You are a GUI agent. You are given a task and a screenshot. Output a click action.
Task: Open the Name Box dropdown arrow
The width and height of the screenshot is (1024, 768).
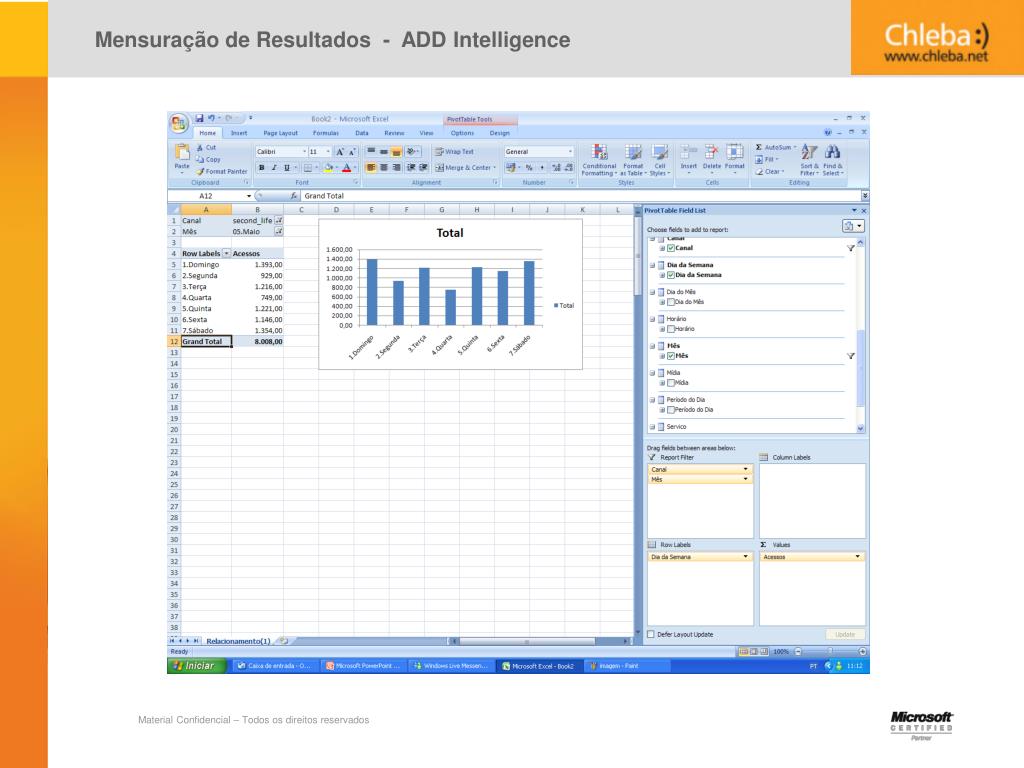tap(249, 196)
